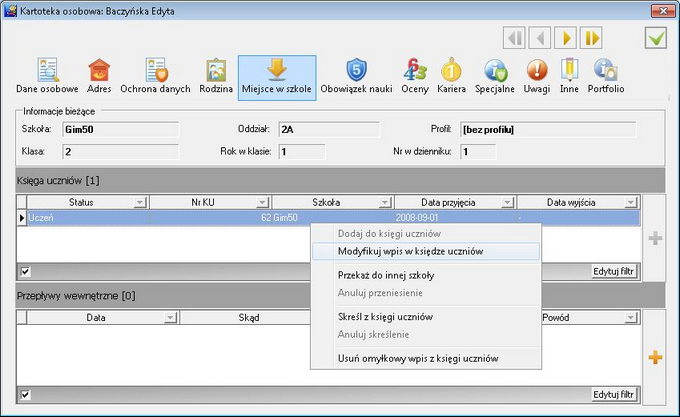This screenshot has height=417, width=680.
Task: Click Edytuj filtr under Księga uczniów
Action: click(613, 271)
